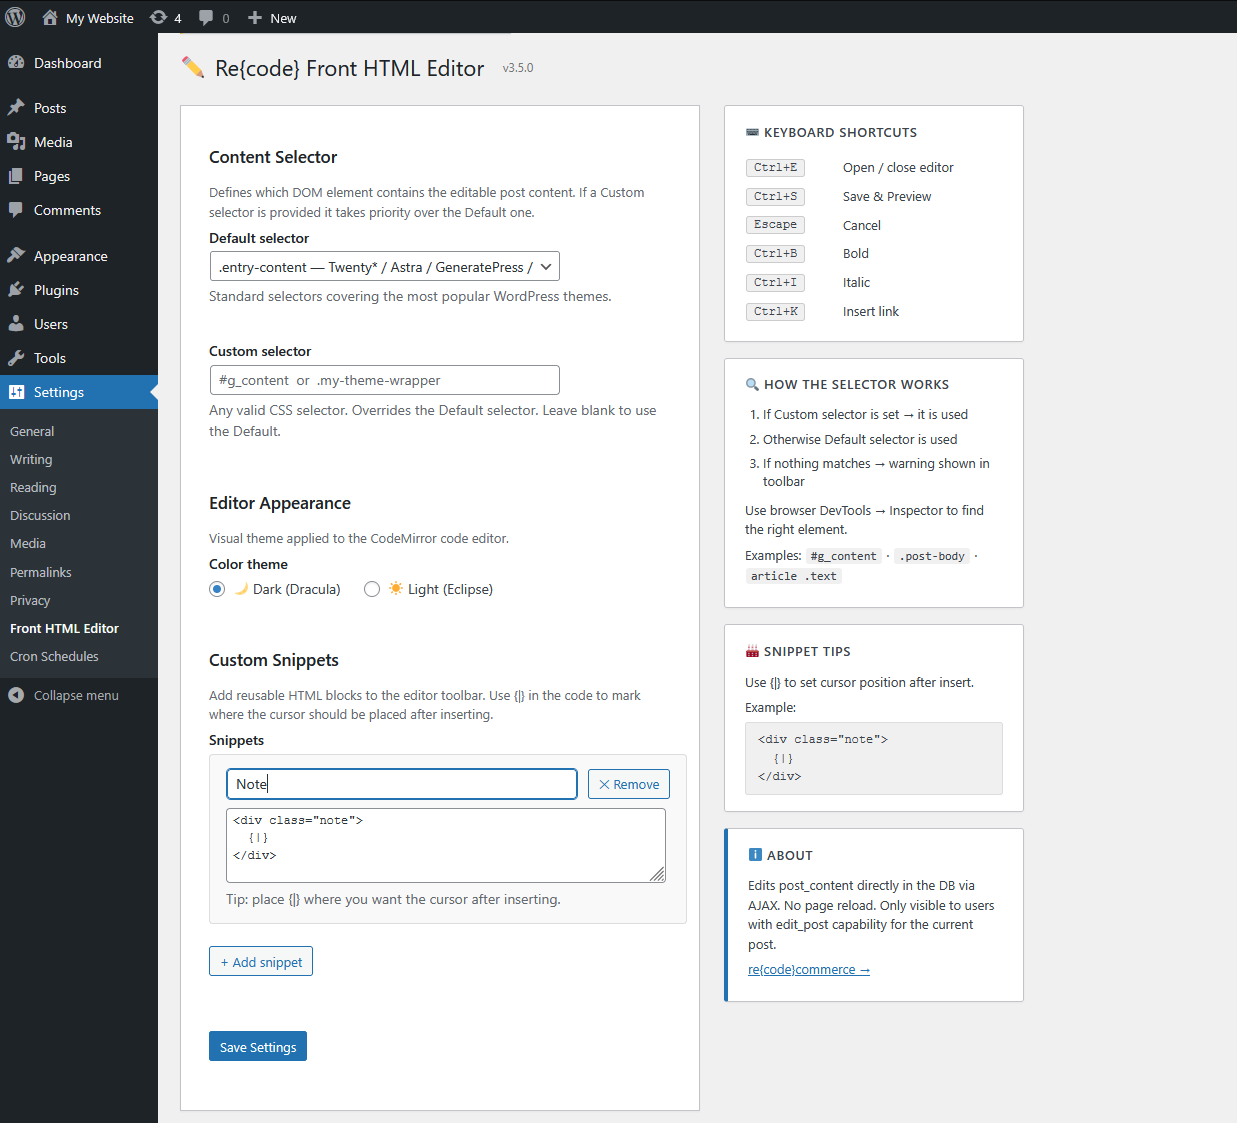1237x1123 pixels.
Task: Click the Custom selector input field
Action: point(384,380)
